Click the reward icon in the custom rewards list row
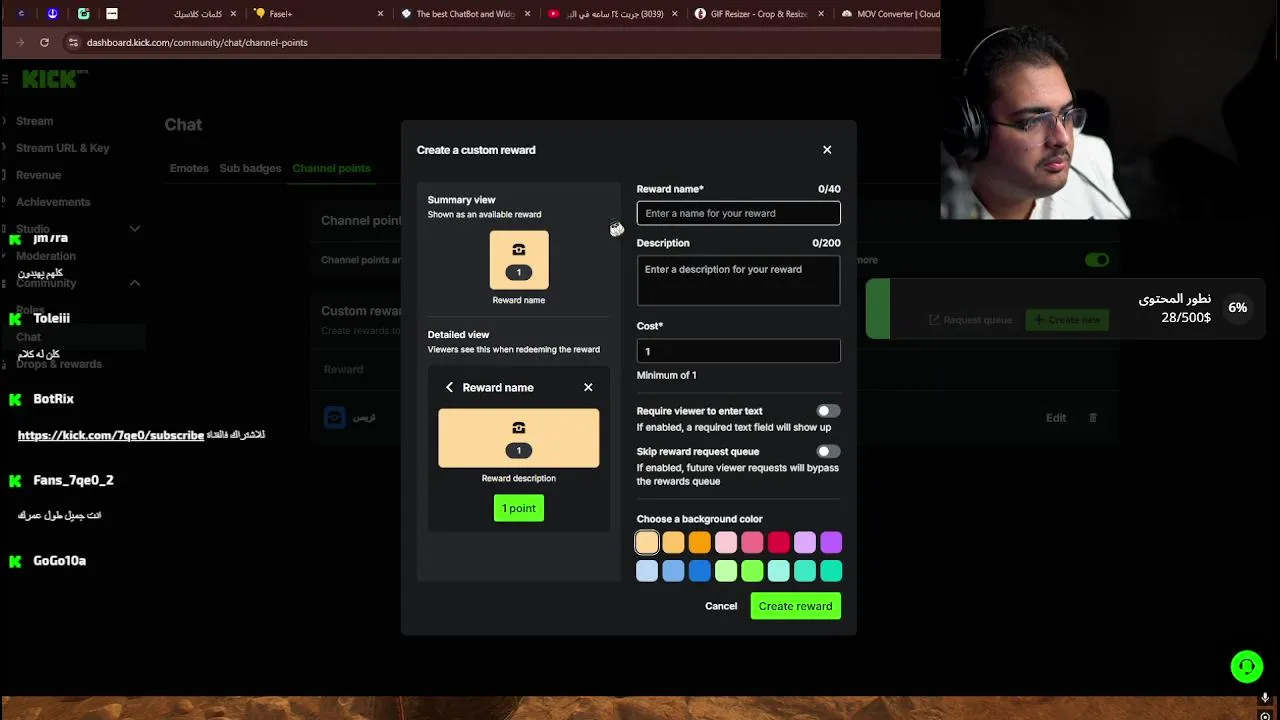 pos(335,417)
